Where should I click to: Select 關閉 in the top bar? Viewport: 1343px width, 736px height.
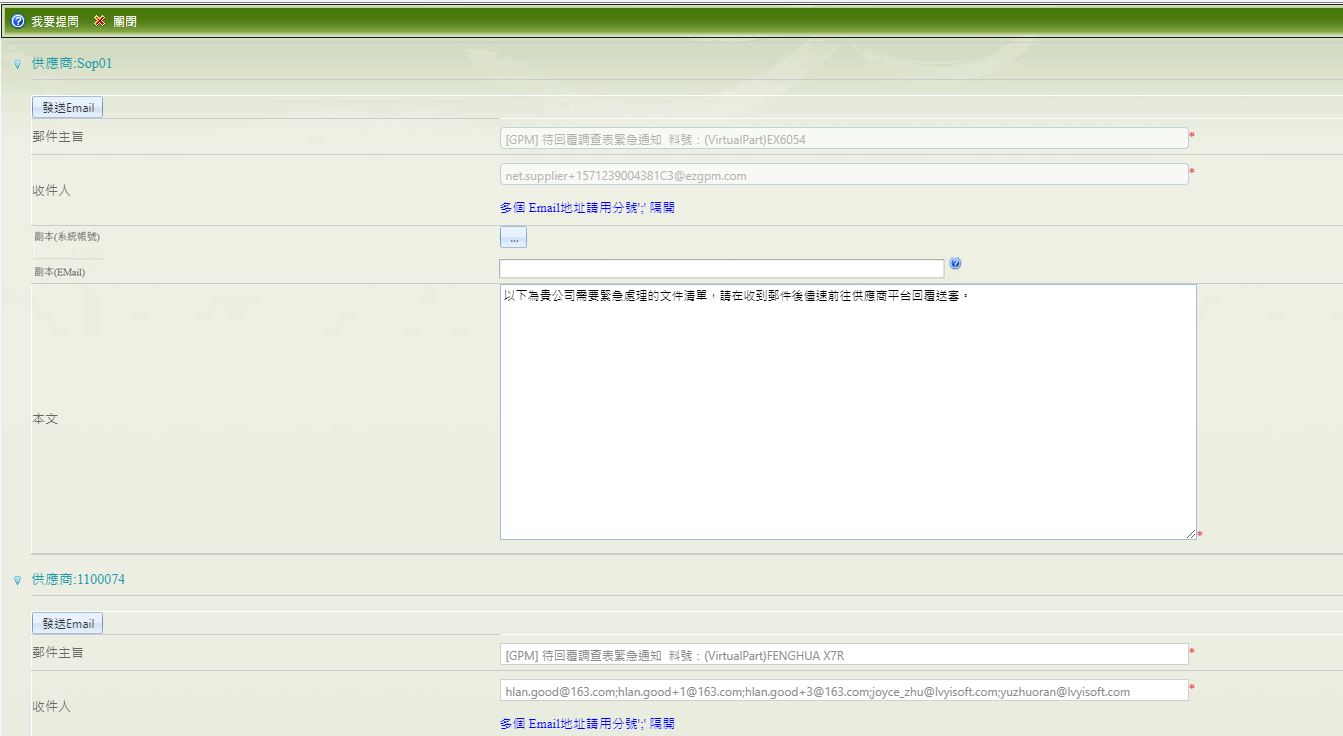click(125, 21)
